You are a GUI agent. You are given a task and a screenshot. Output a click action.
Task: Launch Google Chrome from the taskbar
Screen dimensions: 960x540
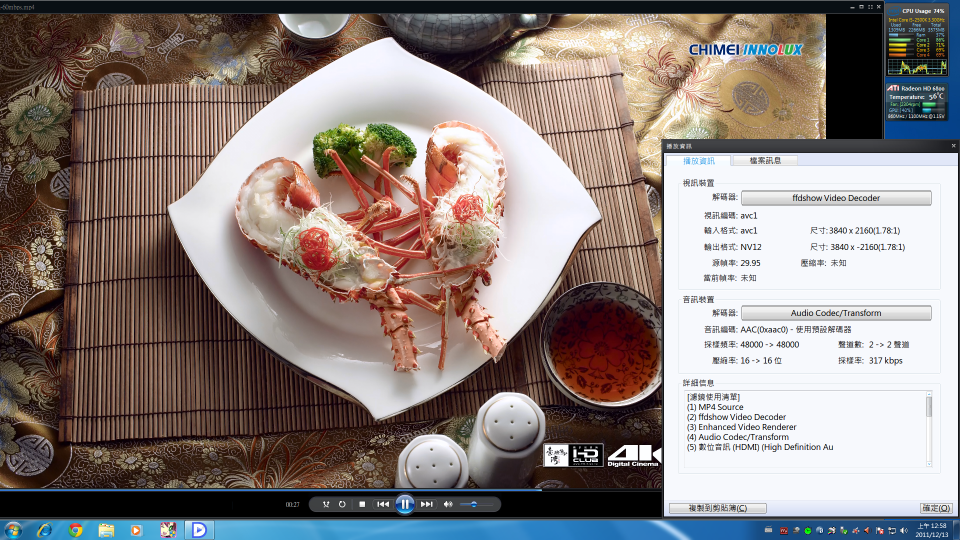76,529
